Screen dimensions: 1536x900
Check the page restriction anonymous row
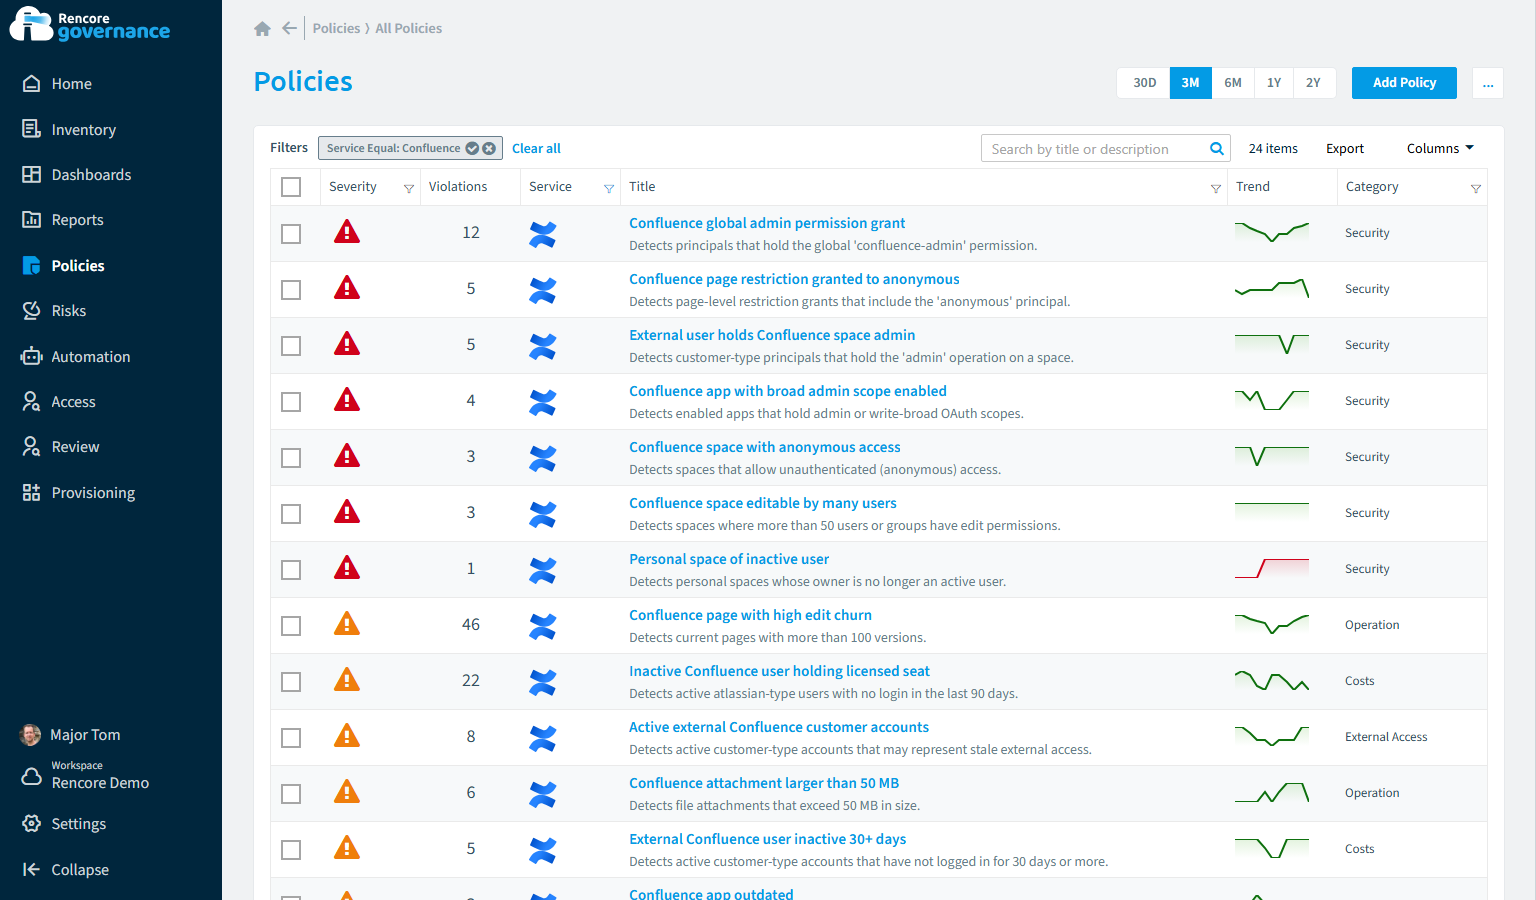(291, 290)
